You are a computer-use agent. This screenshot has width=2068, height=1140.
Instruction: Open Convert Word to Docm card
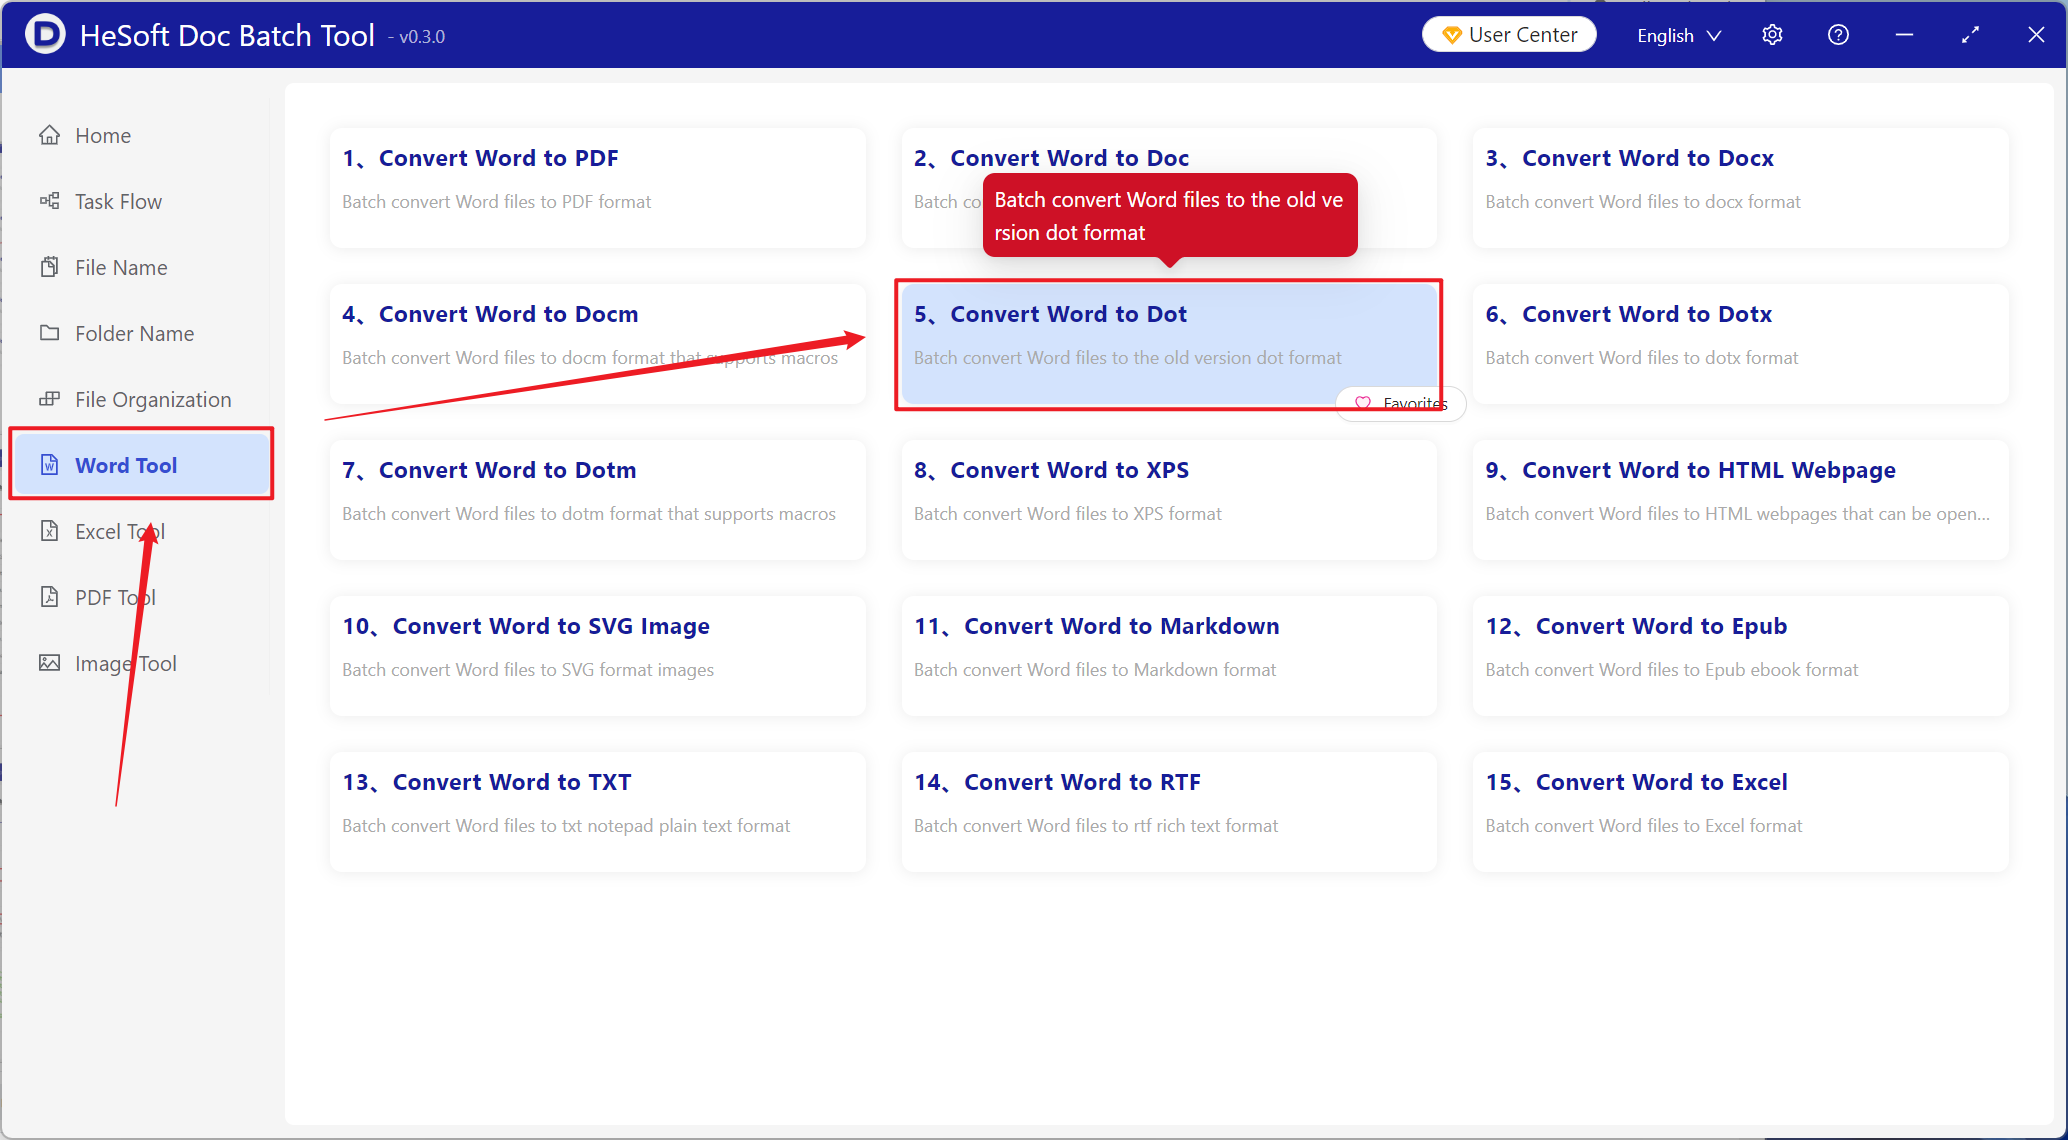(597, 344)
